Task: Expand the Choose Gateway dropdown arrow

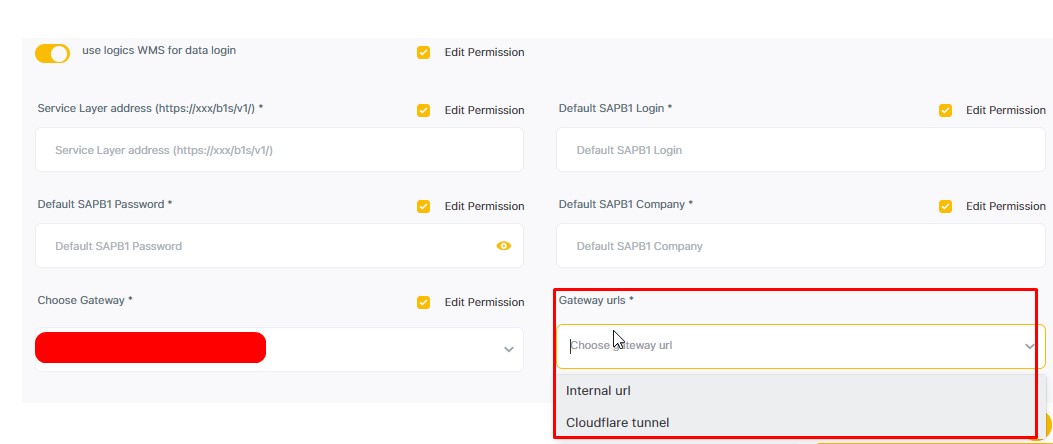Action: [508, 349]
